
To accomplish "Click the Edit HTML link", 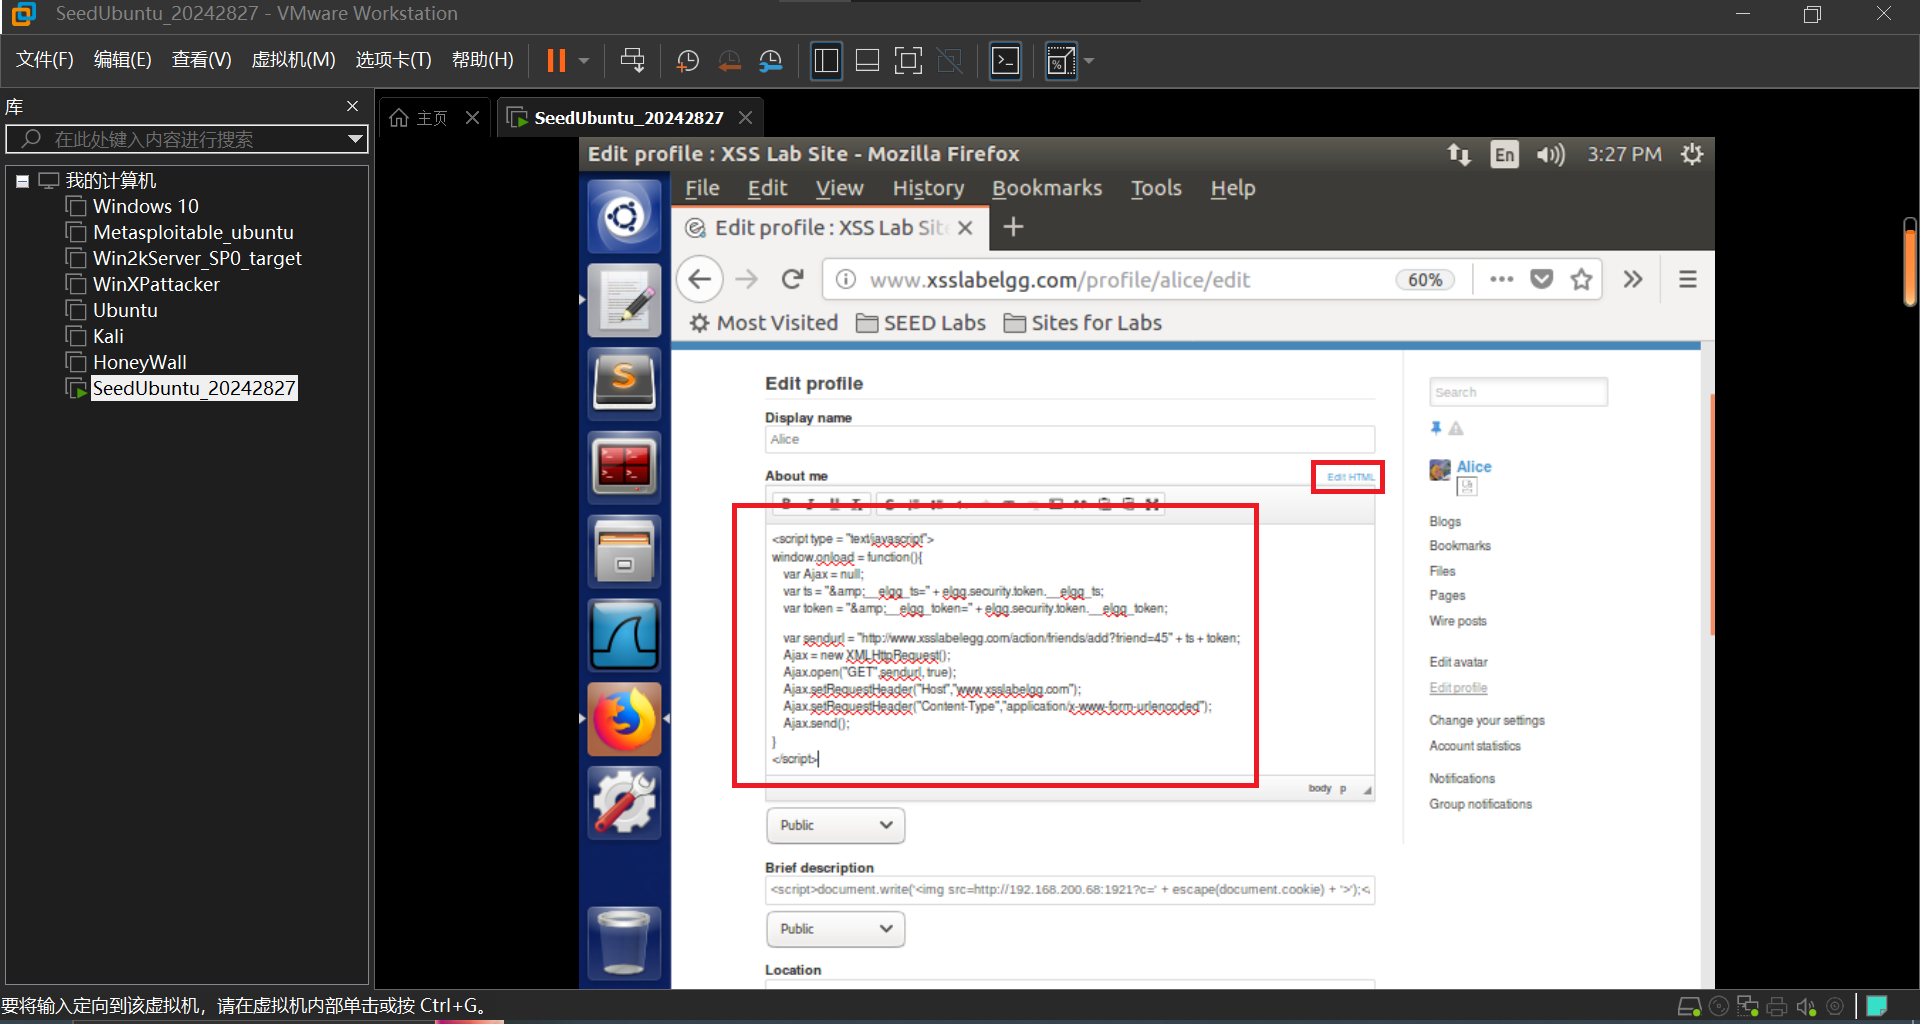I will coord(1350,477).
